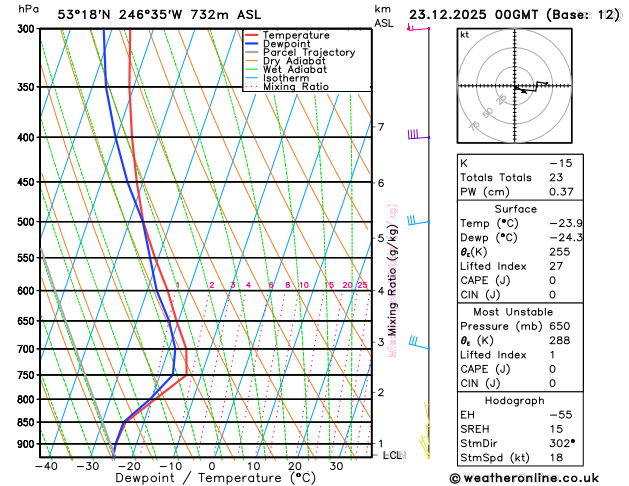The image size is (629, 486).
Task: Click the 'LCL' marker label
Action: pos(394,455)
